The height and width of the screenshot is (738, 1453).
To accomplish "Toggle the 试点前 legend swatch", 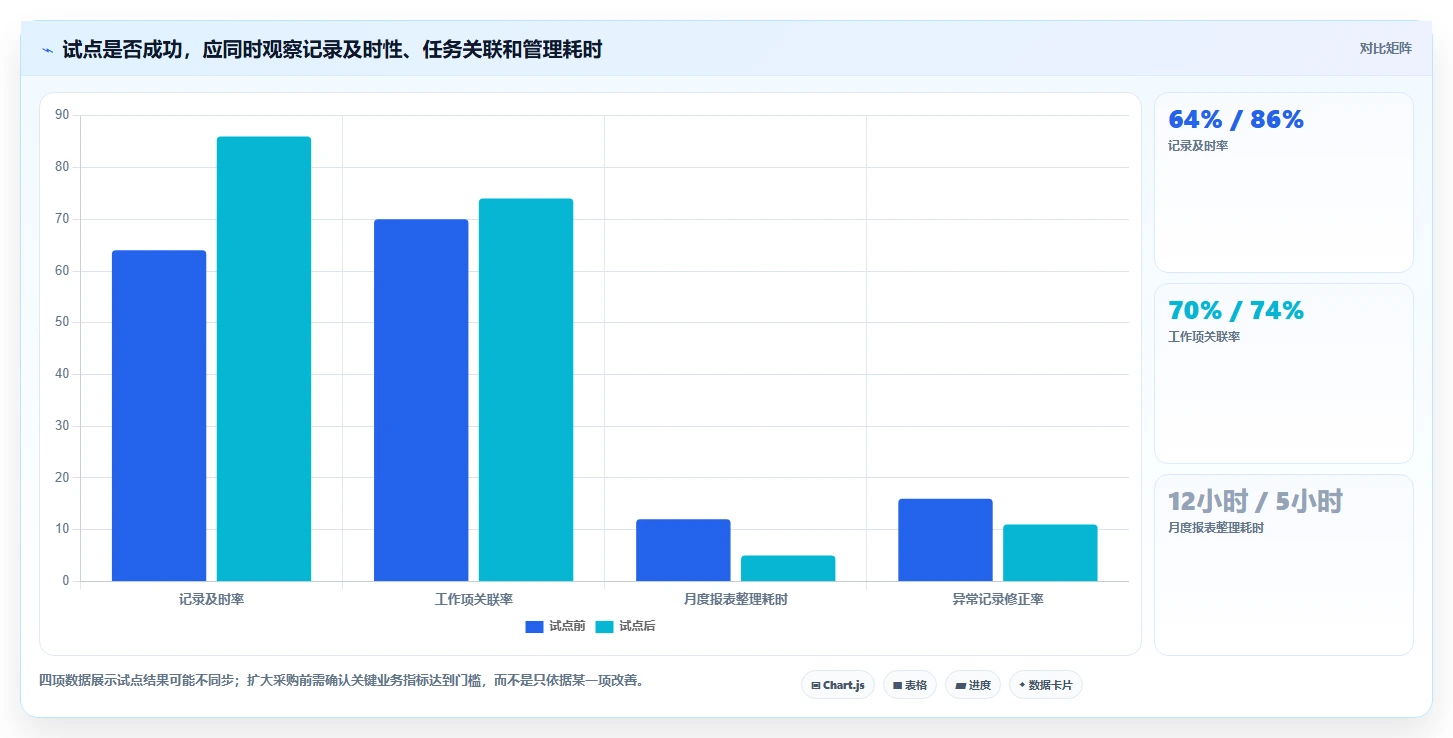I will (534, 627).
